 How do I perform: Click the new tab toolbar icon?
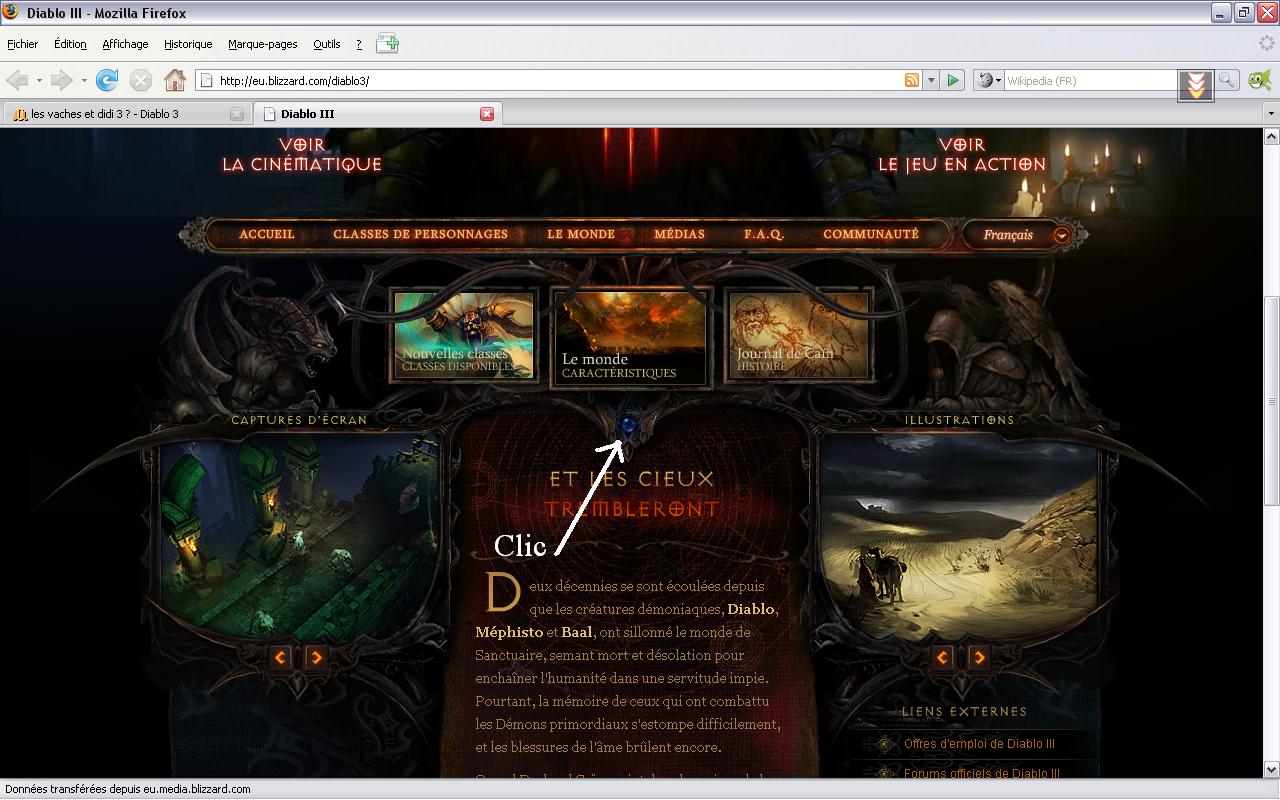tap(387, 44)
